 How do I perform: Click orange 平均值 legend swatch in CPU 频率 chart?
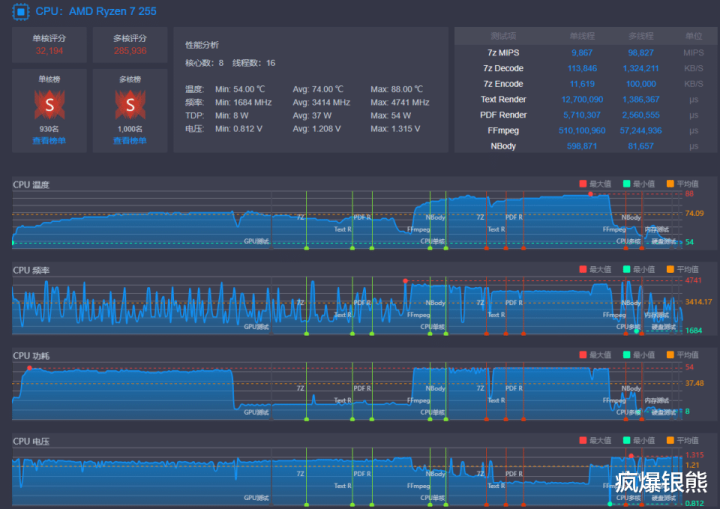click(670, 269)
